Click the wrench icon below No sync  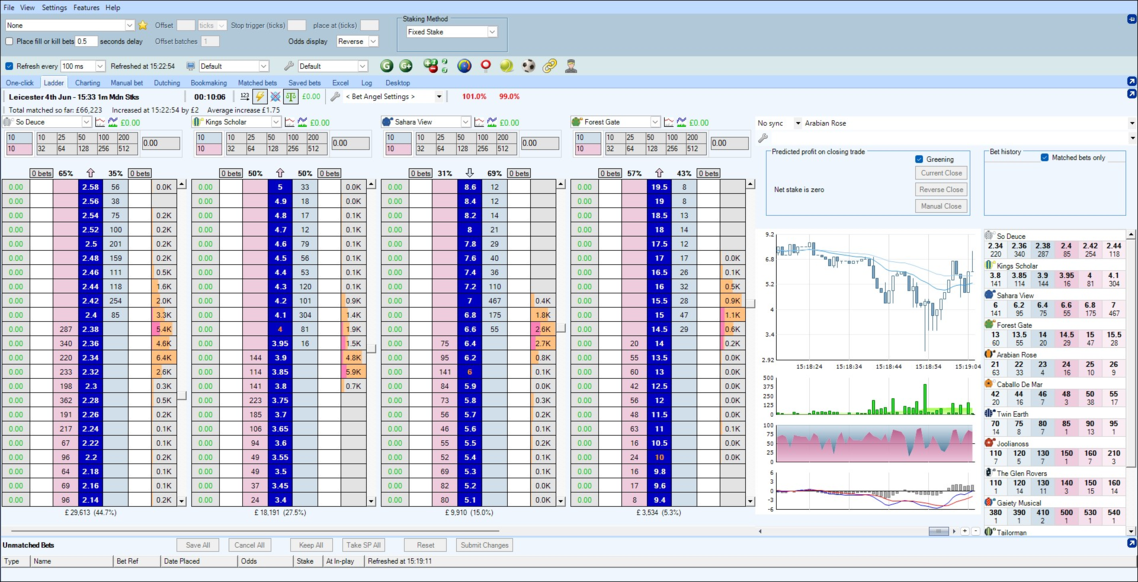click(x=763, y=136)
